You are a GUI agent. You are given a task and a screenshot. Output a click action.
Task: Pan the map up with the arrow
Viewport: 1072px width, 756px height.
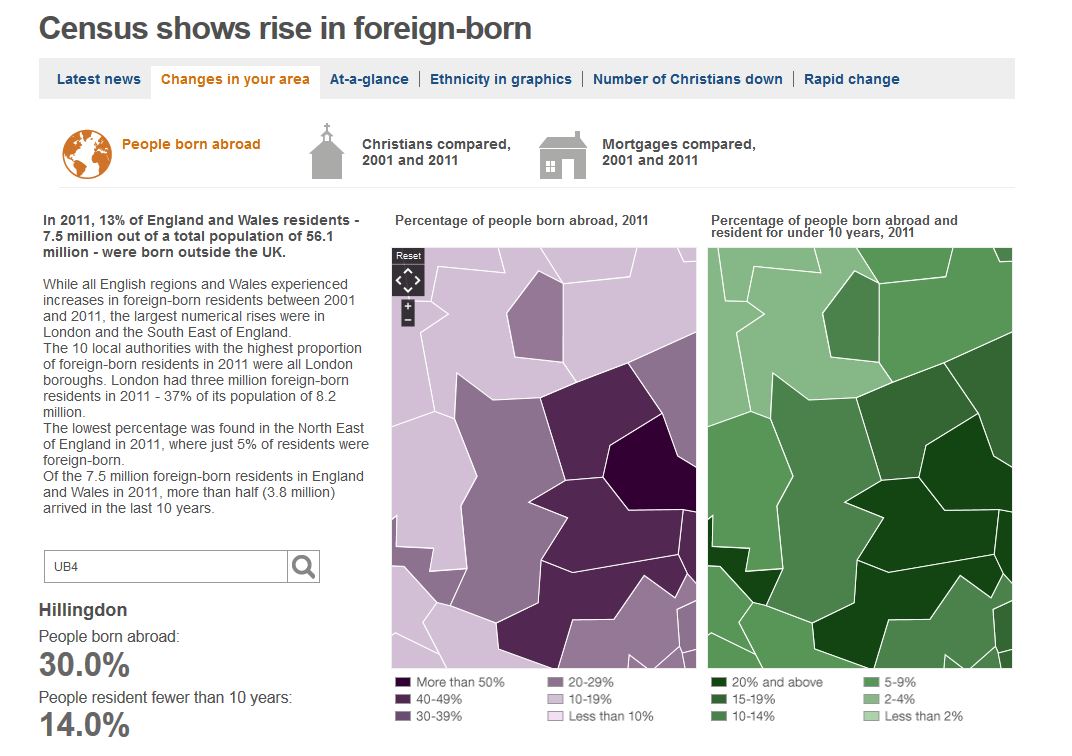click(x=408, y=272)
